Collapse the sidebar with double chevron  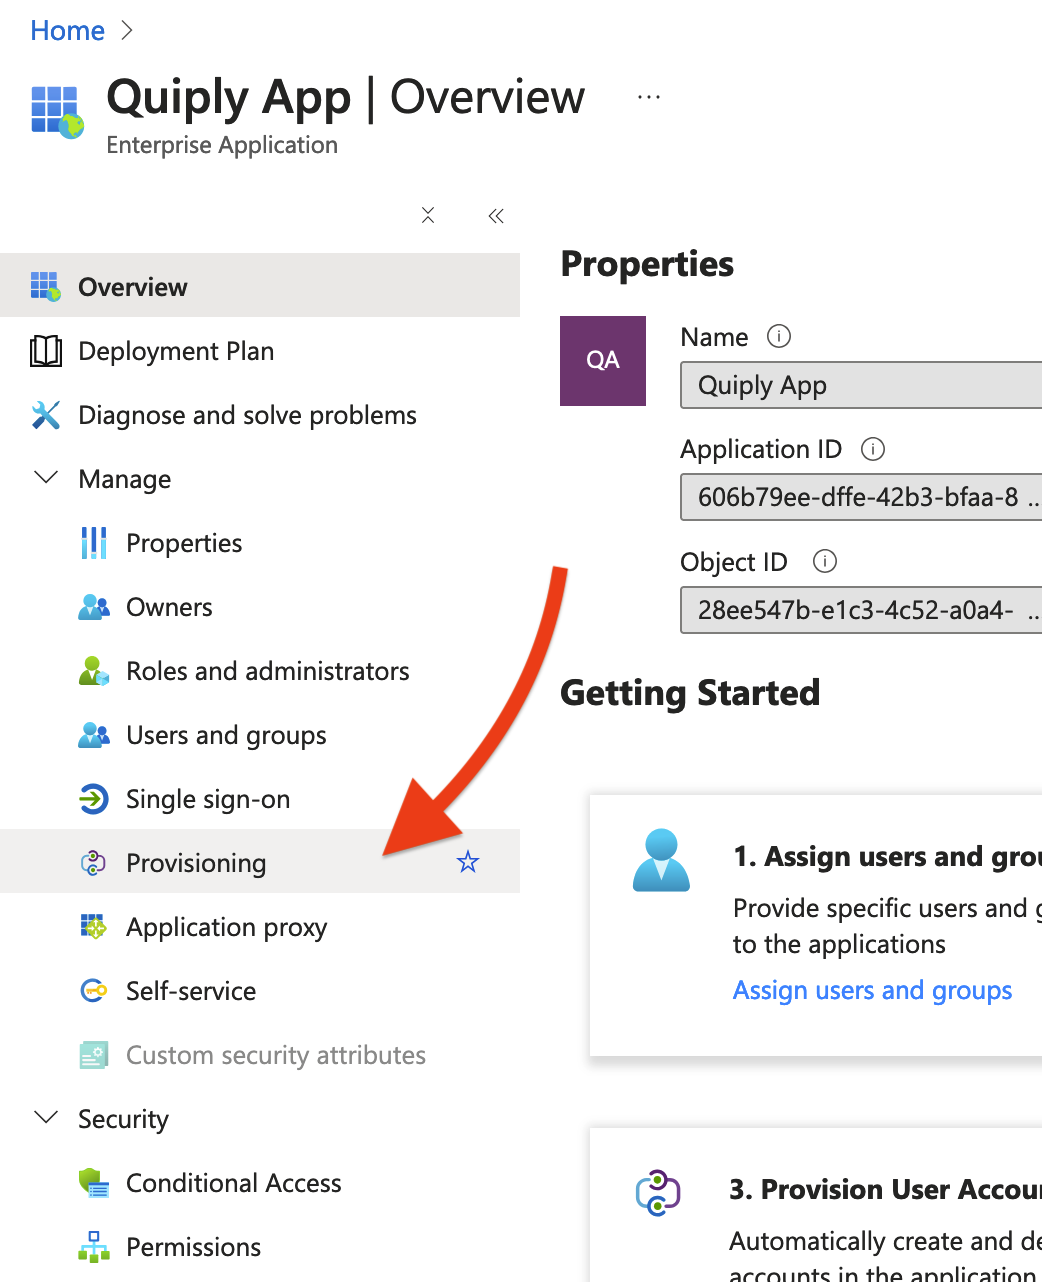[x=496, y=215]
